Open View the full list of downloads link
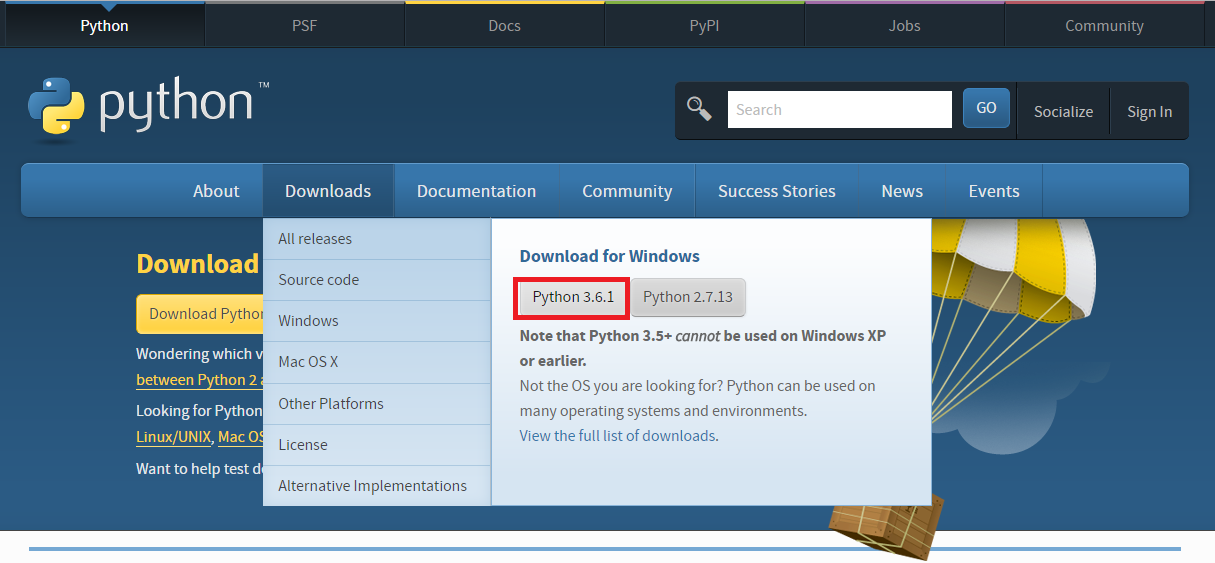The image size is (1215, 563). (x=617, y=436)
